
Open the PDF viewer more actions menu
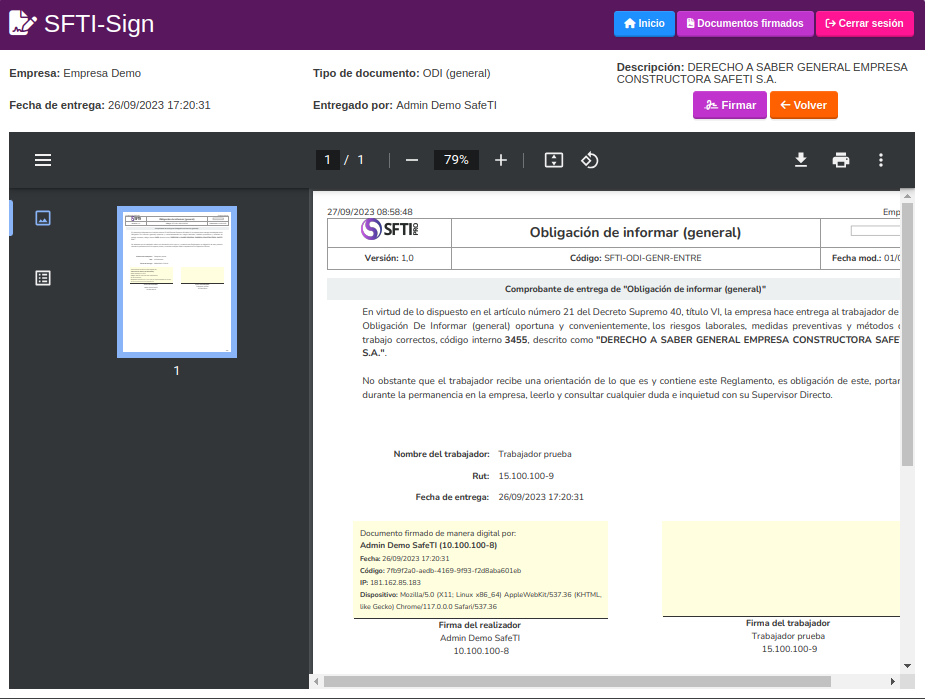pos(881,160)
